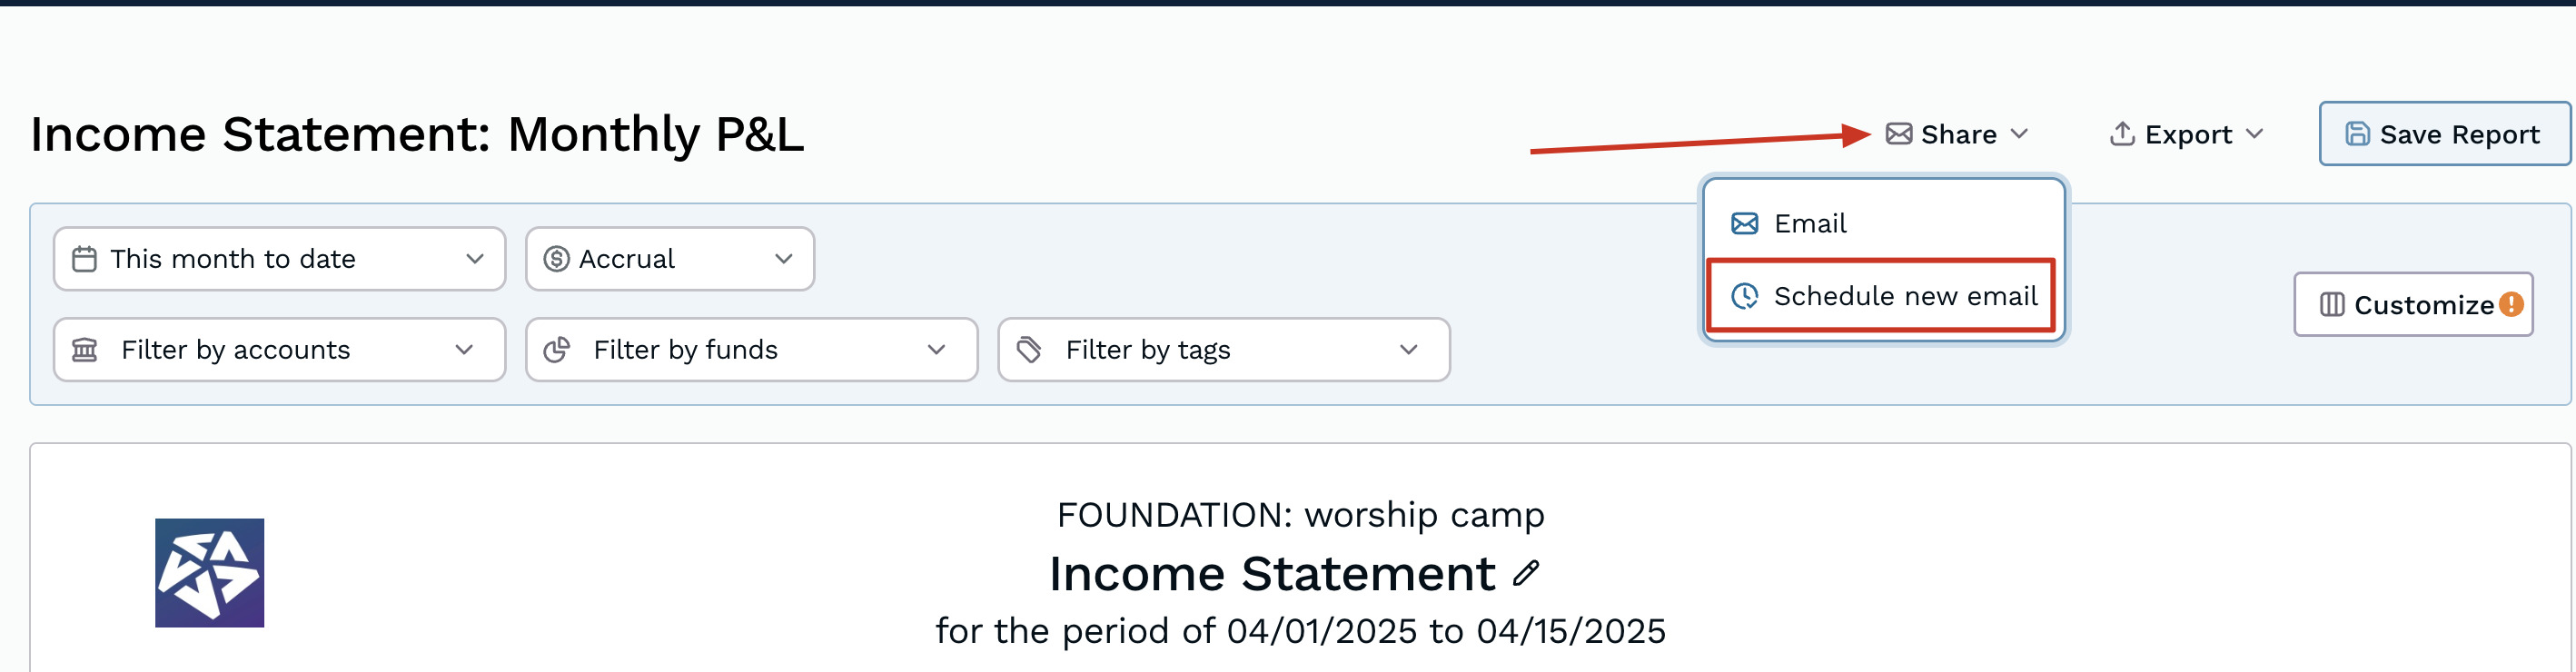
Task: Open Filter by accounts dropdown
Action: [279, 350]
